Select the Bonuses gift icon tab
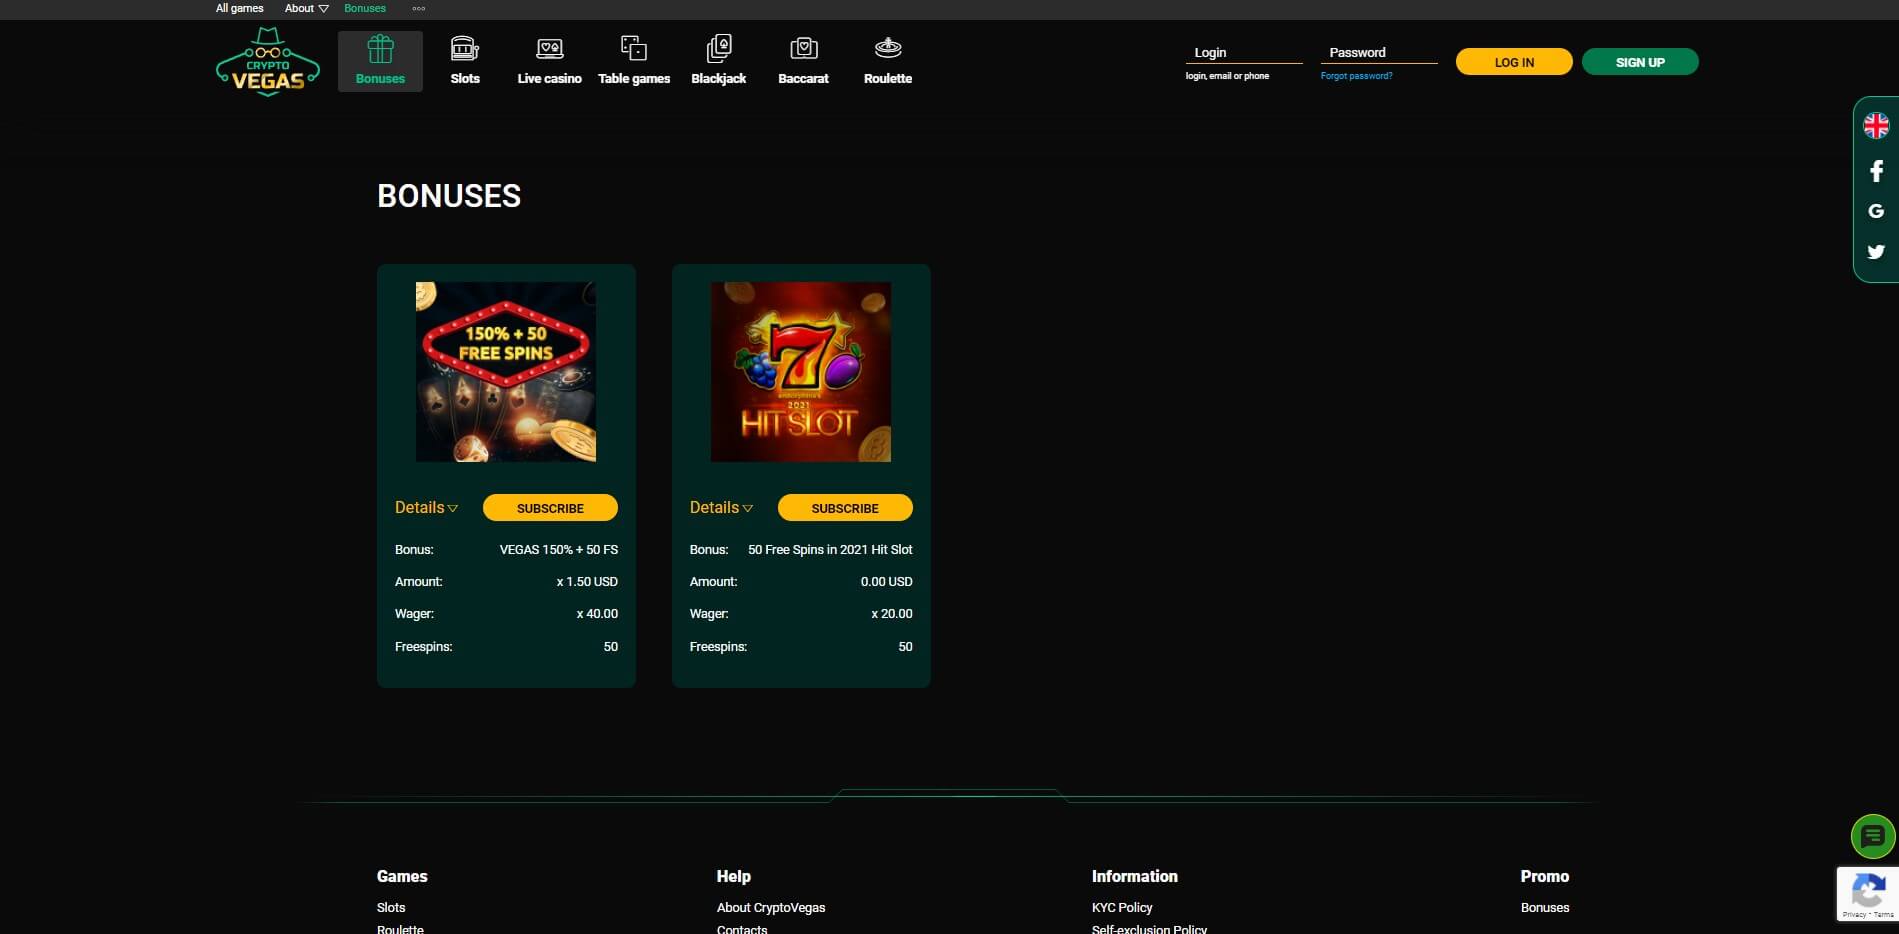 [380, 61]
